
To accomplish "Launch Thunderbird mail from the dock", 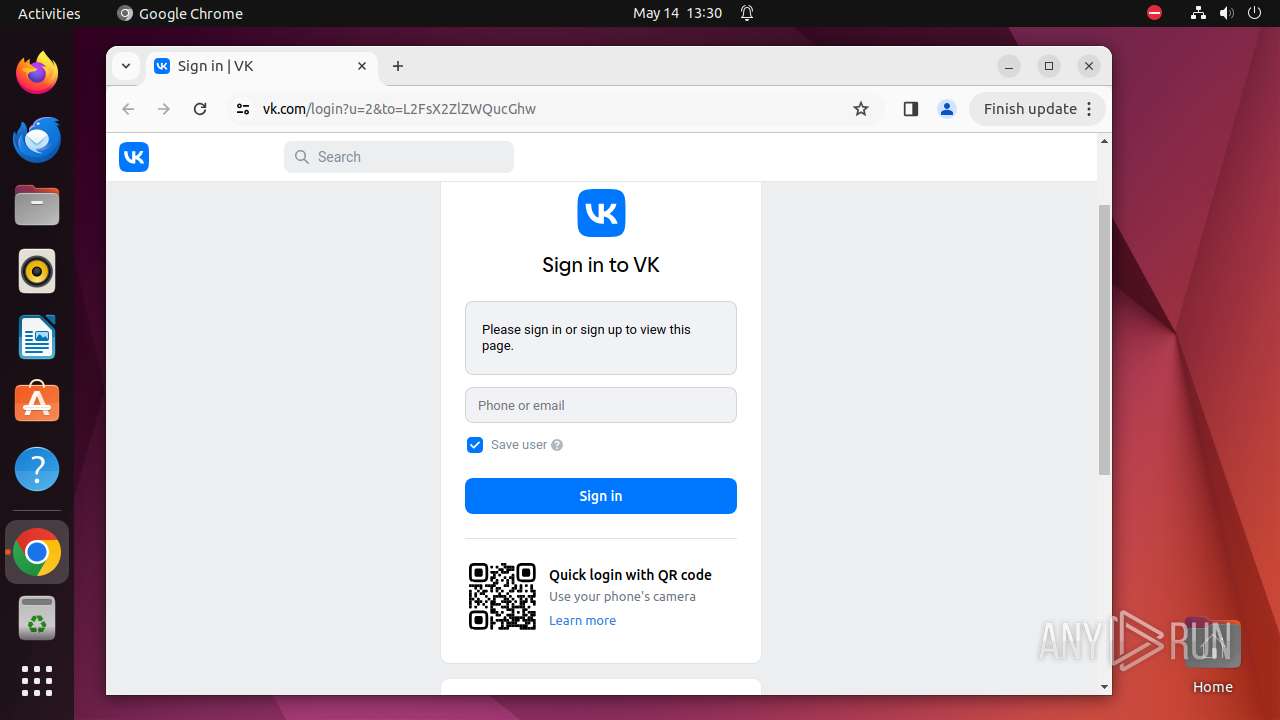I will click(37, 139).
